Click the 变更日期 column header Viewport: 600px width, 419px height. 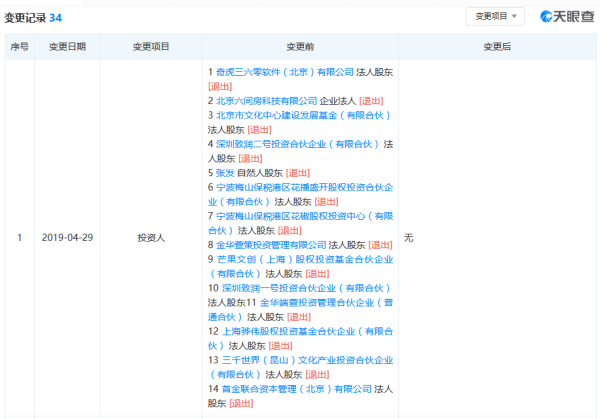click(67, 47)
